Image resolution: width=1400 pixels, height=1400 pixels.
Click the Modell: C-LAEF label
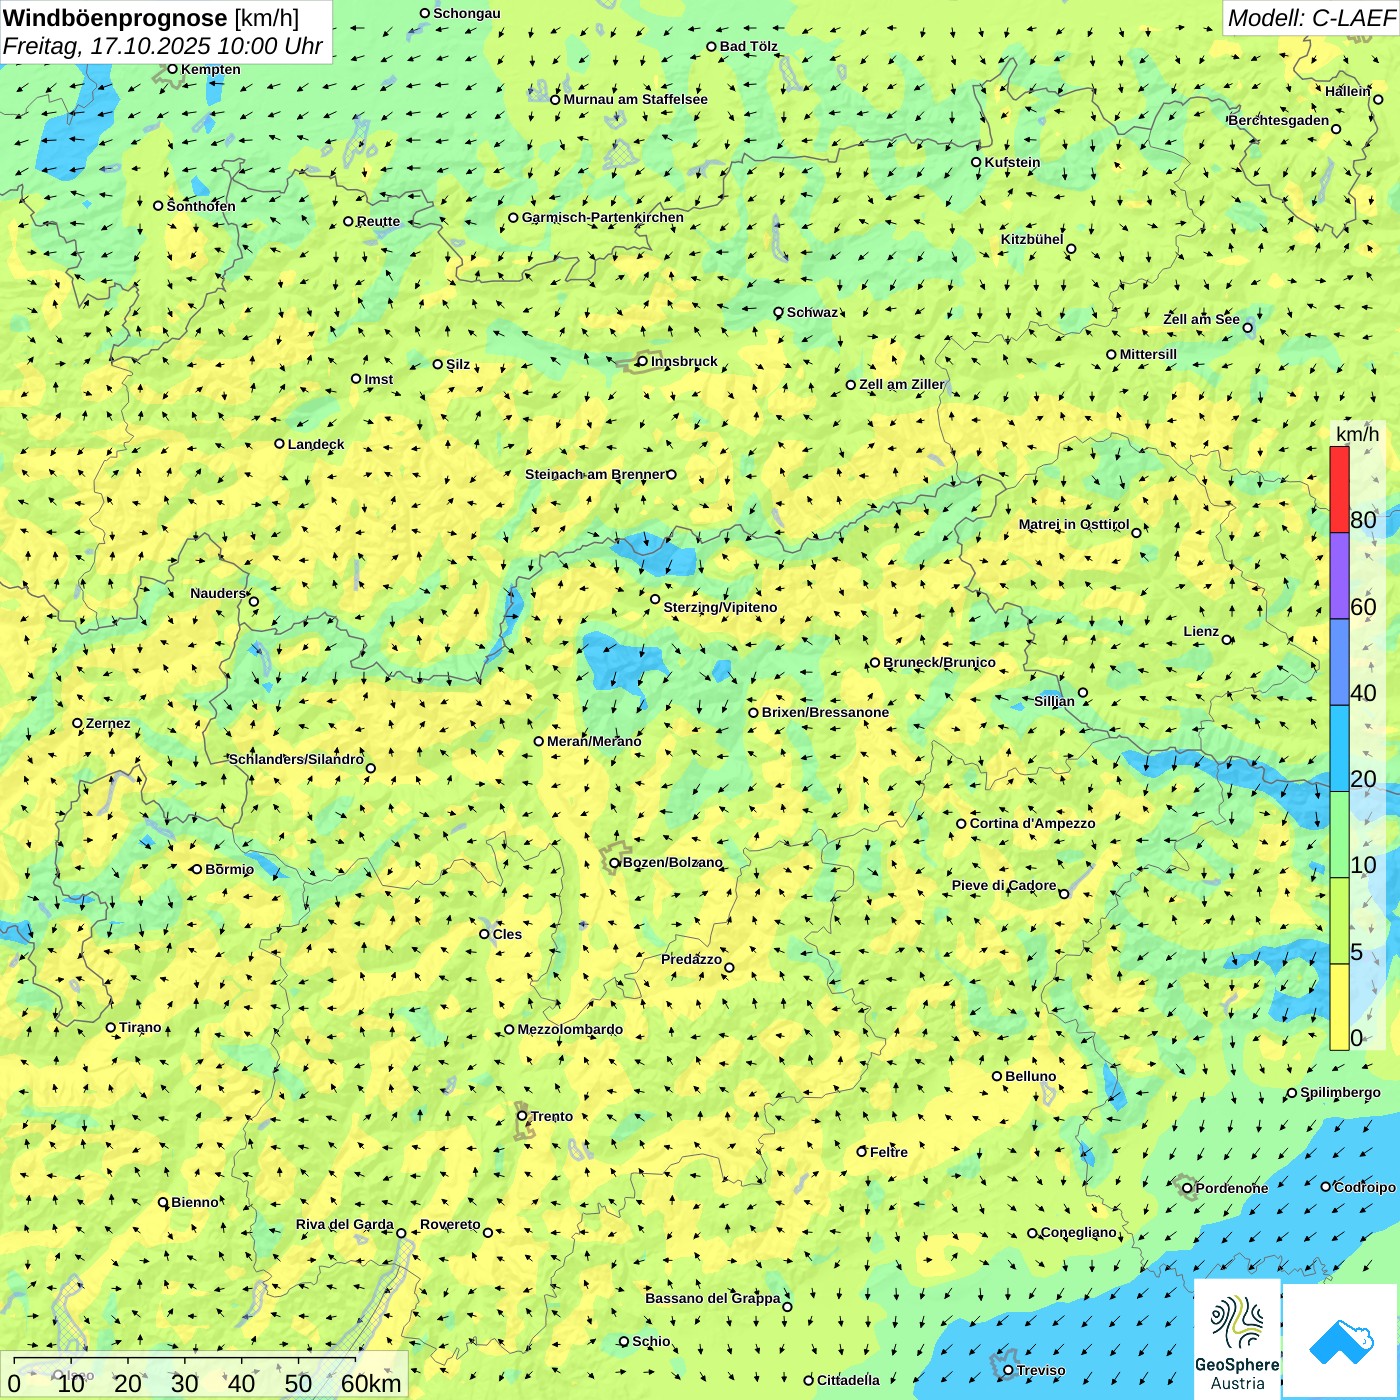pos(1311,18)
